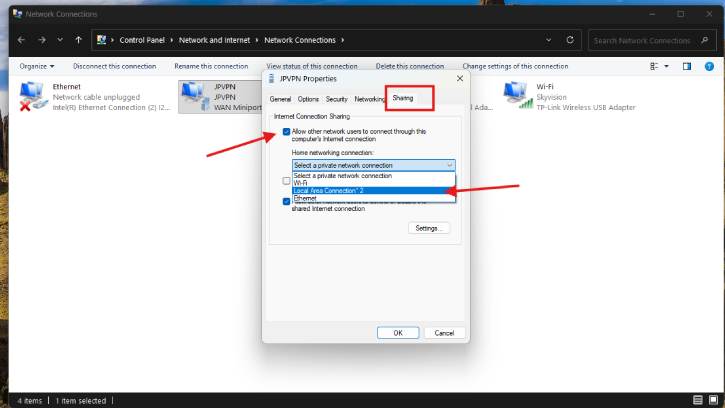Choose Select a private network connection option
This screenshot has height=408, width=725.
click(x=374, y=176)
